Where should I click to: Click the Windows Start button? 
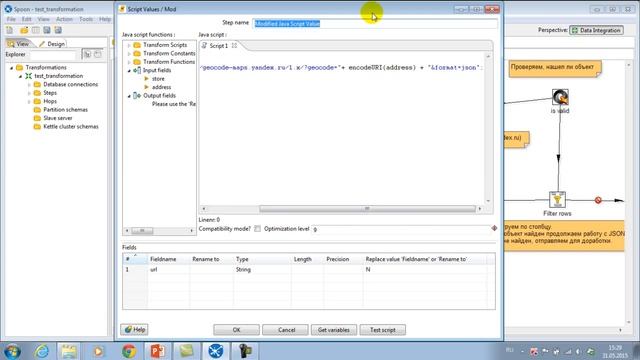pos(12,351)
